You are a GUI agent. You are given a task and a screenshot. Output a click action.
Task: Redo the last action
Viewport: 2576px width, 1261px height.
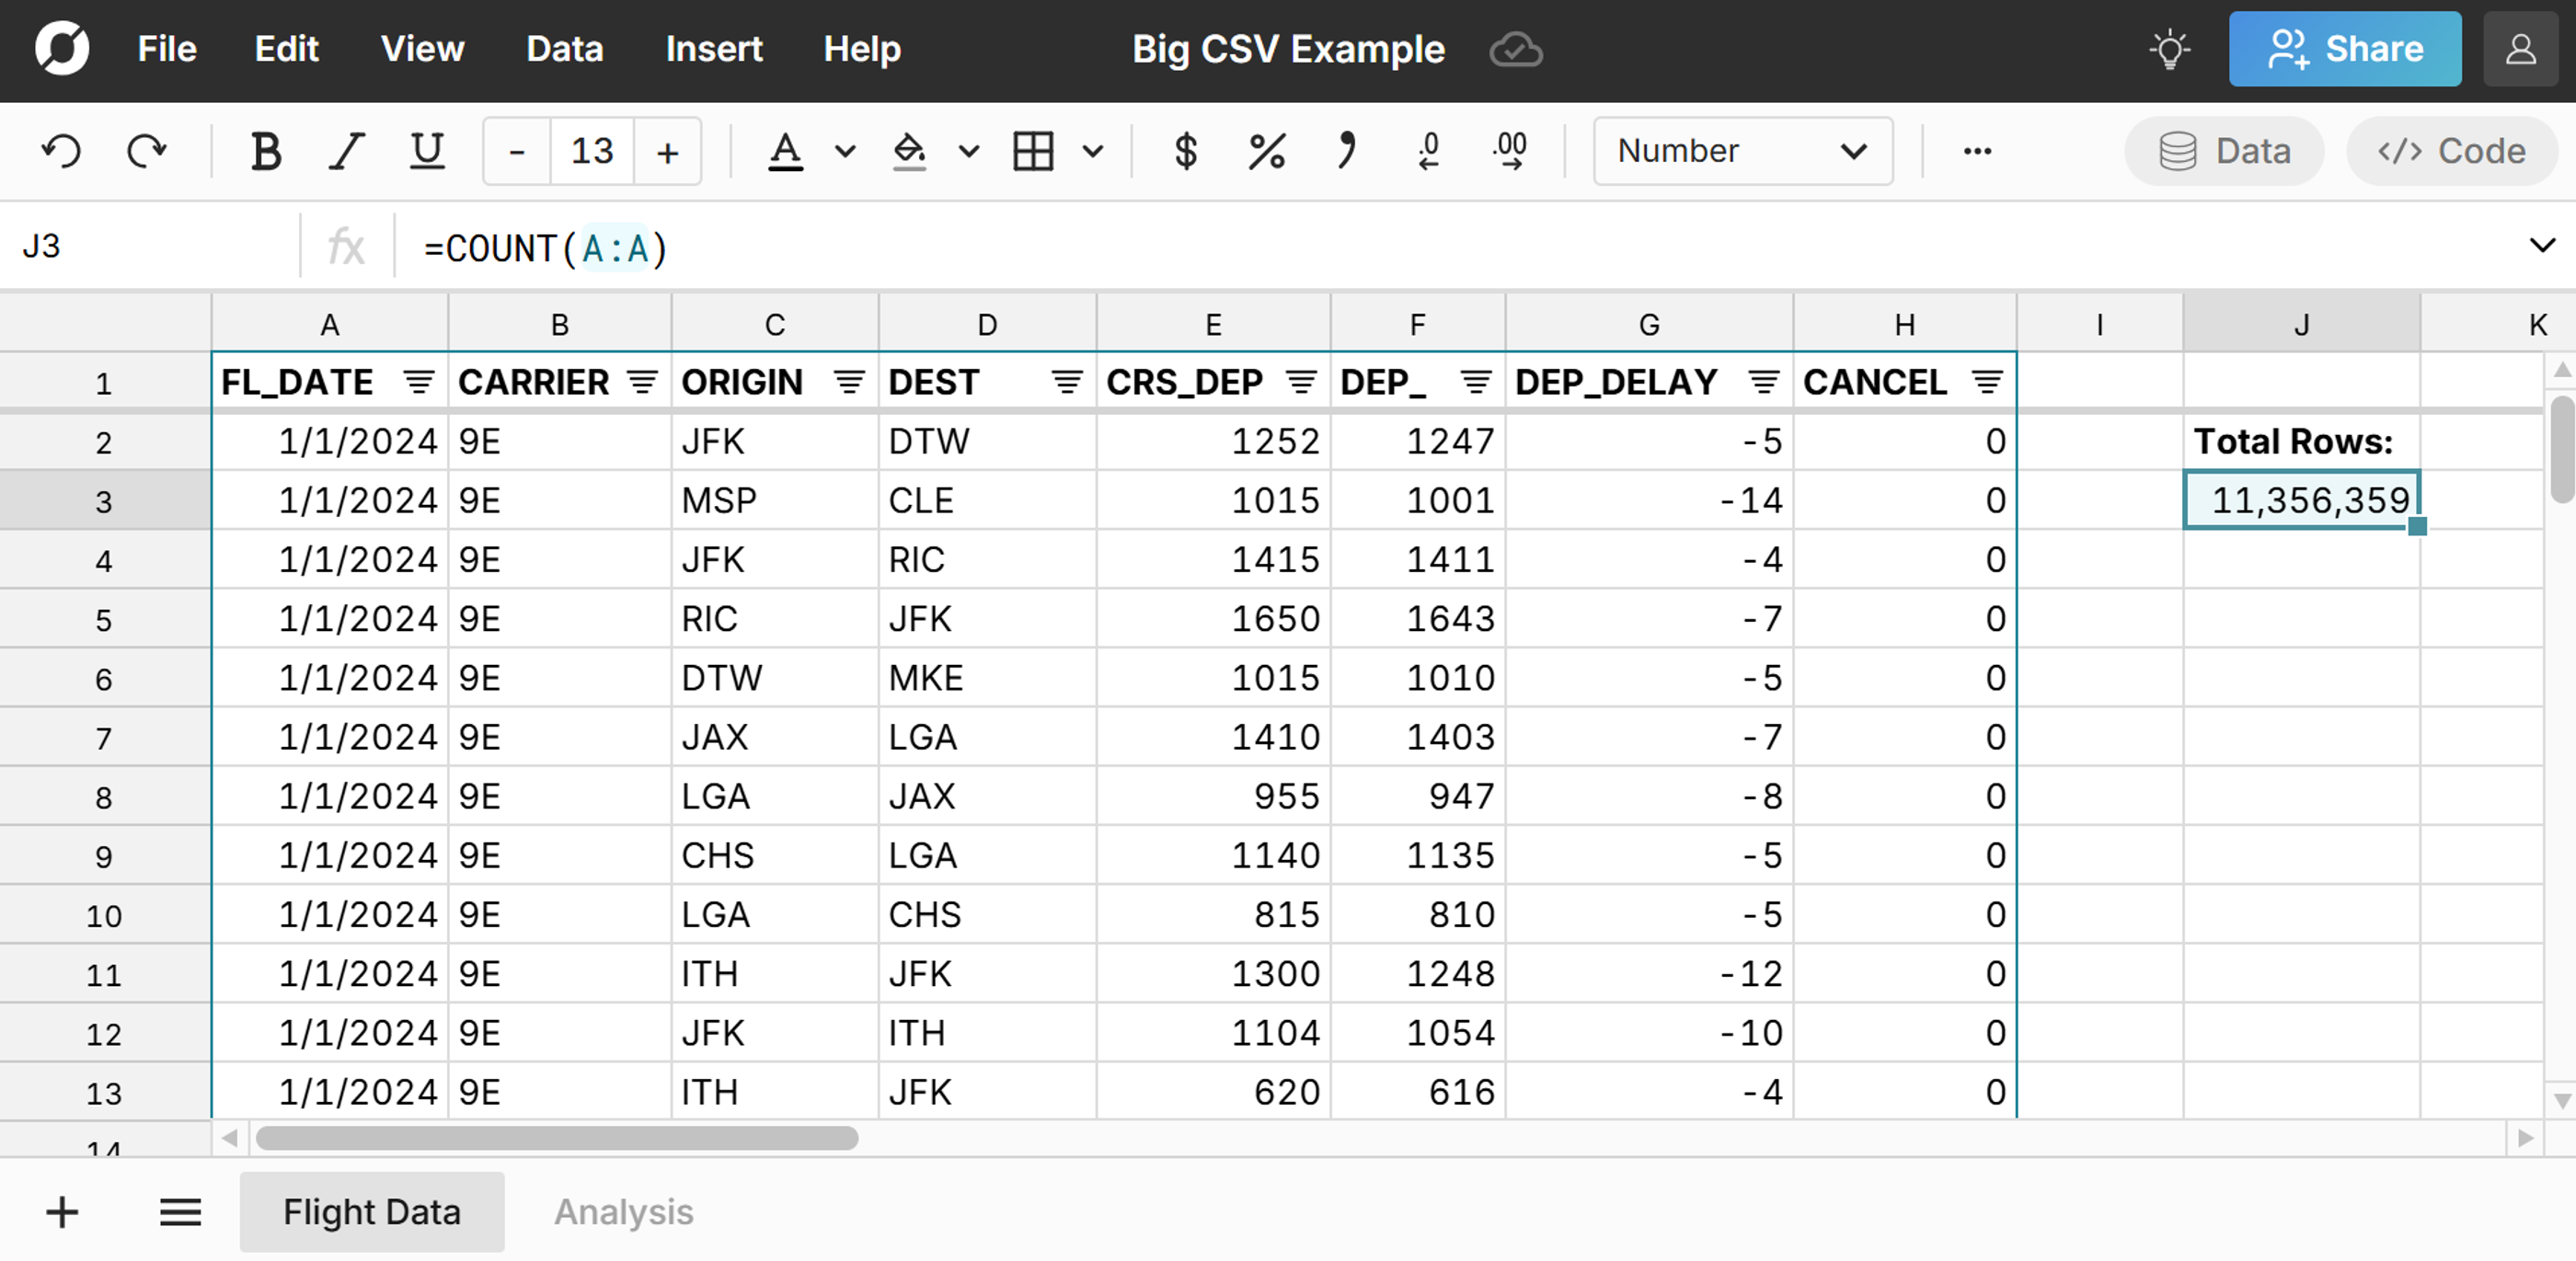click(x=147, y=151)
